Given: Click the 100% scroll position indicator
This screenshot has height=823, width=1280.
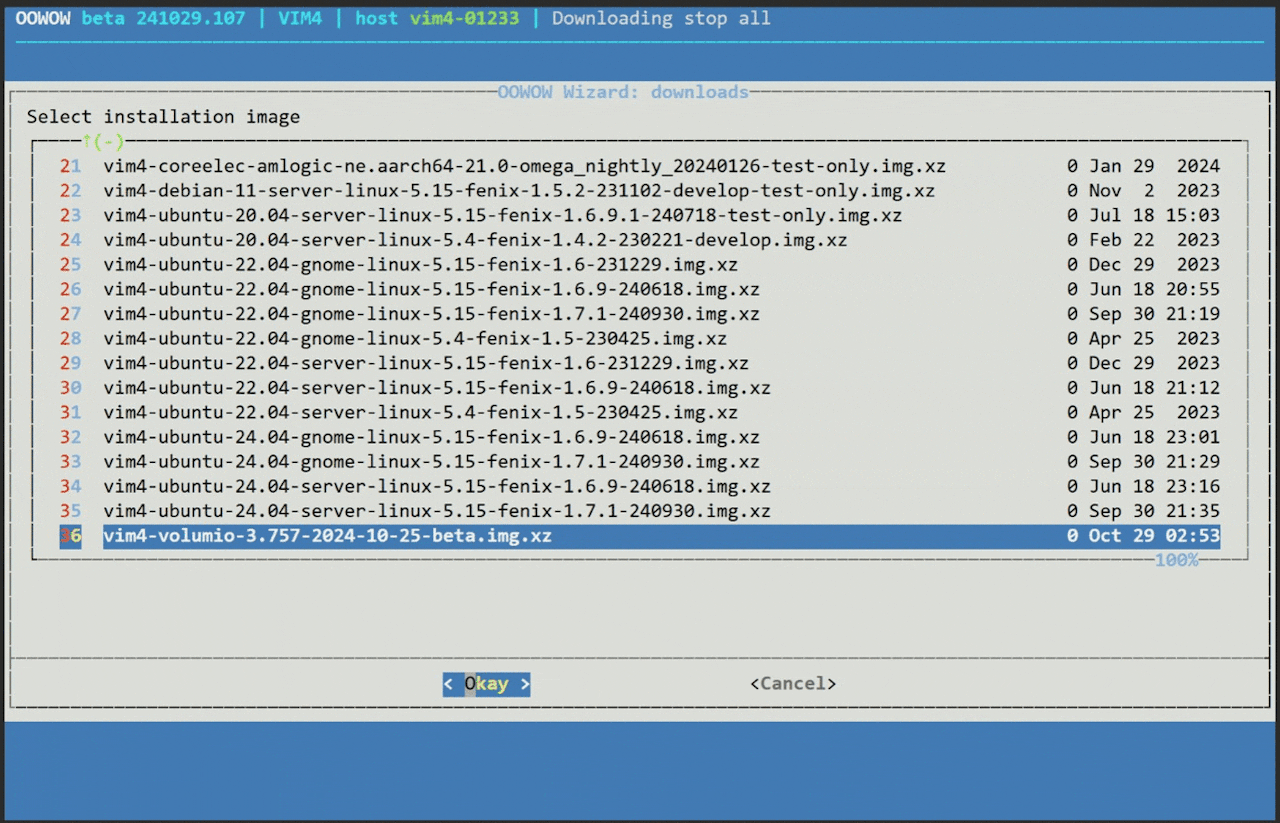Looking at the screenshot, I should [x=1176, y=560].
